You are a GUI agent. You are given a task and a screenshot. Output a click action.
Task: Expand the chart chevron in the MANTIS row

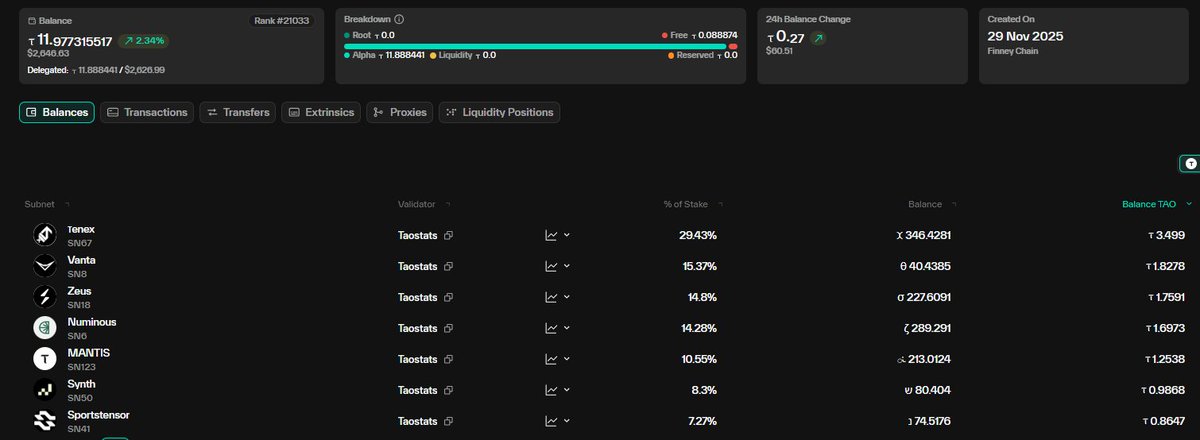(x=567, y=359)
